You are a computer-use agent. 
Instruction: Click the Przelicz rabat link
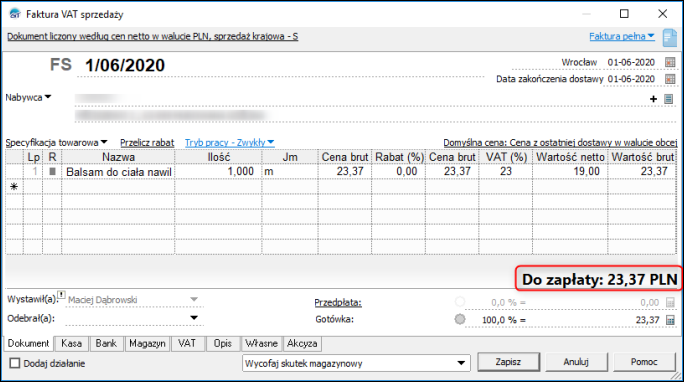click(x=147, y=142)
